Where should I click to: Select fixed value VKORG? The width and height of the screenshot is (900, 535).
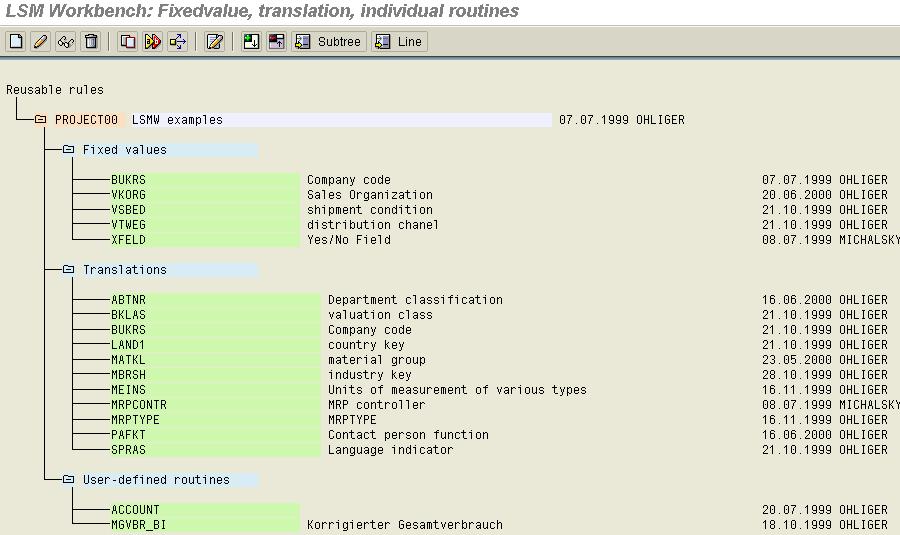205,195
